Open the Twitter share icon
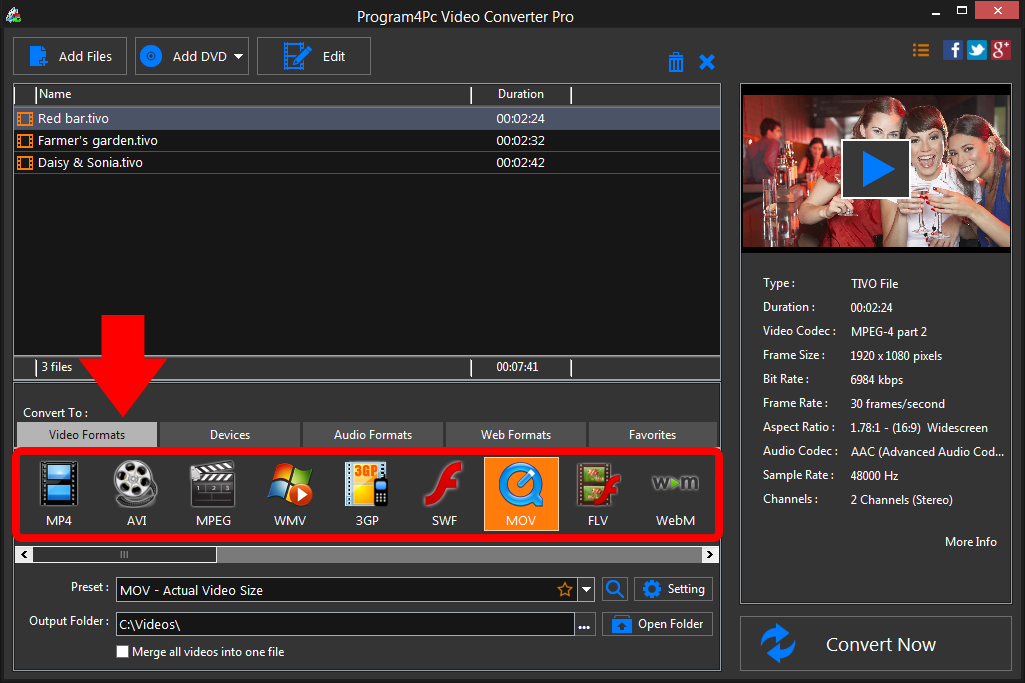 pos(977,50)
